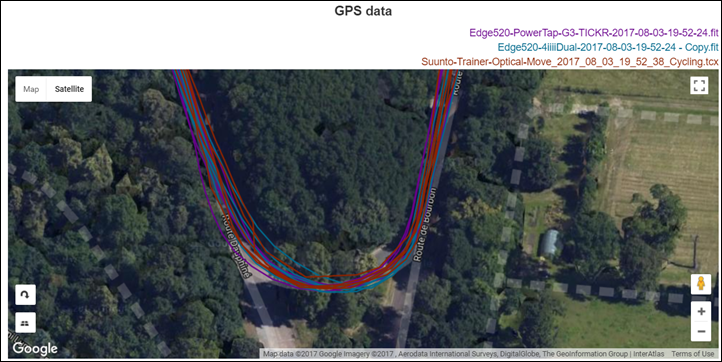The height and width of the screenshot is (362, 722).
Task: Toggle the Edge520-PowerTap-G3-TICKR track legend
Action: tap(594, 33)
